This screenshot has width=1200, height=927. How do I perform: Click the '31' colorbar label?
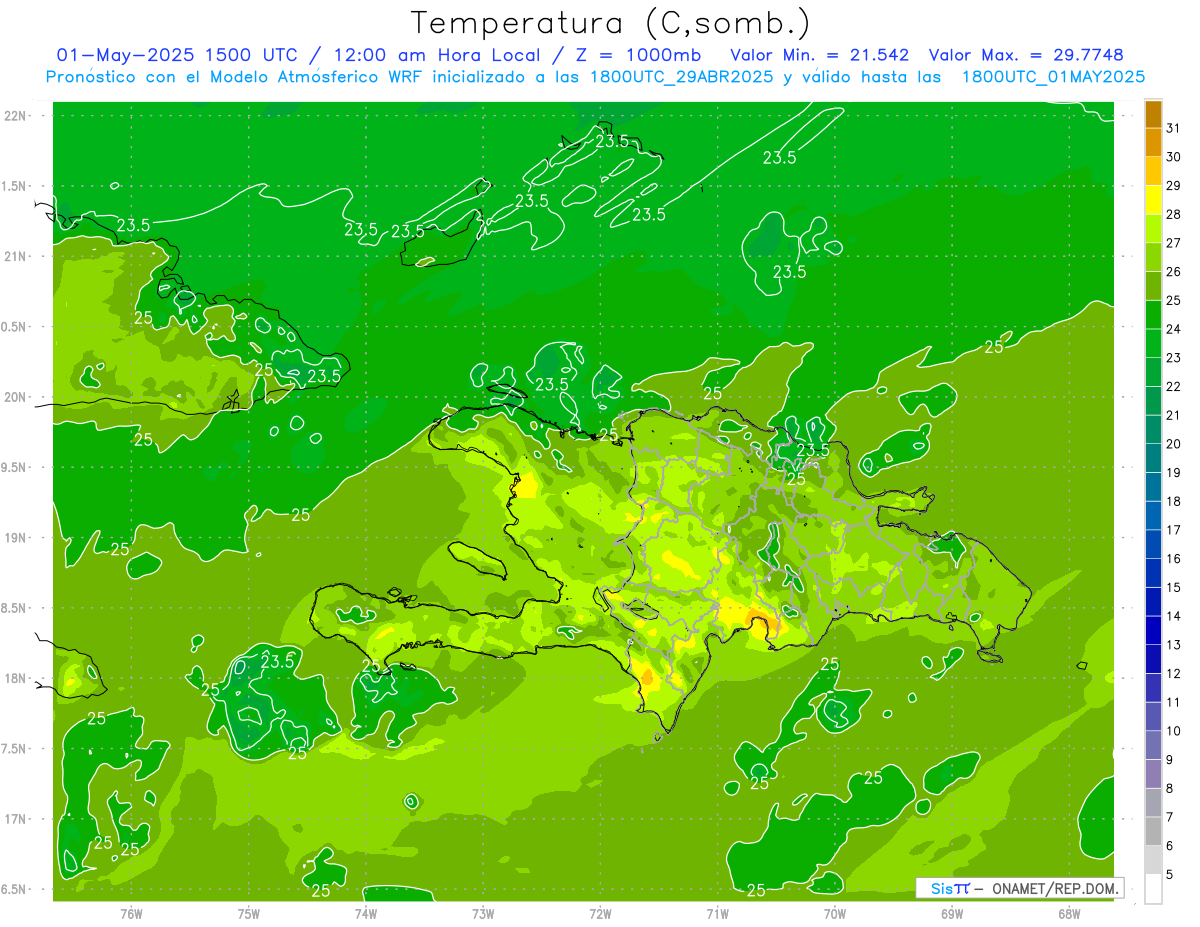pos(1174,128)
